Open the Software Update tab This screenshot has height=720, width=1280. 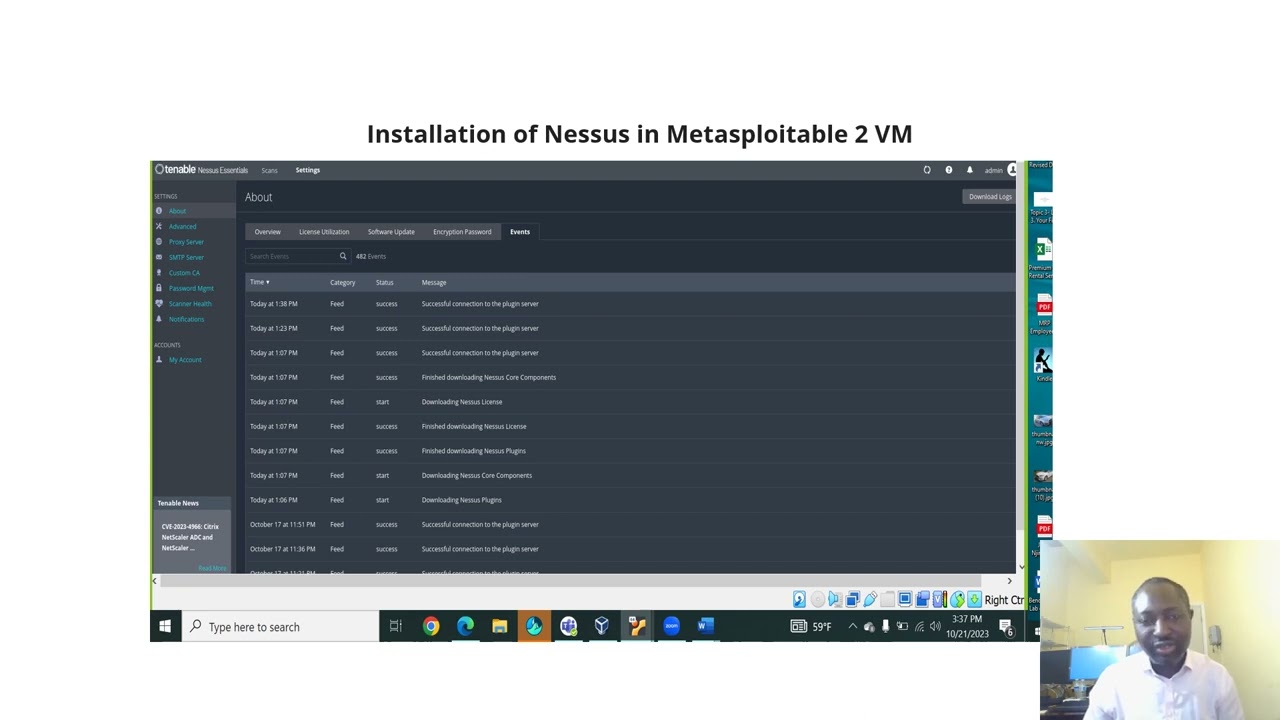click(x=391, y=232)
